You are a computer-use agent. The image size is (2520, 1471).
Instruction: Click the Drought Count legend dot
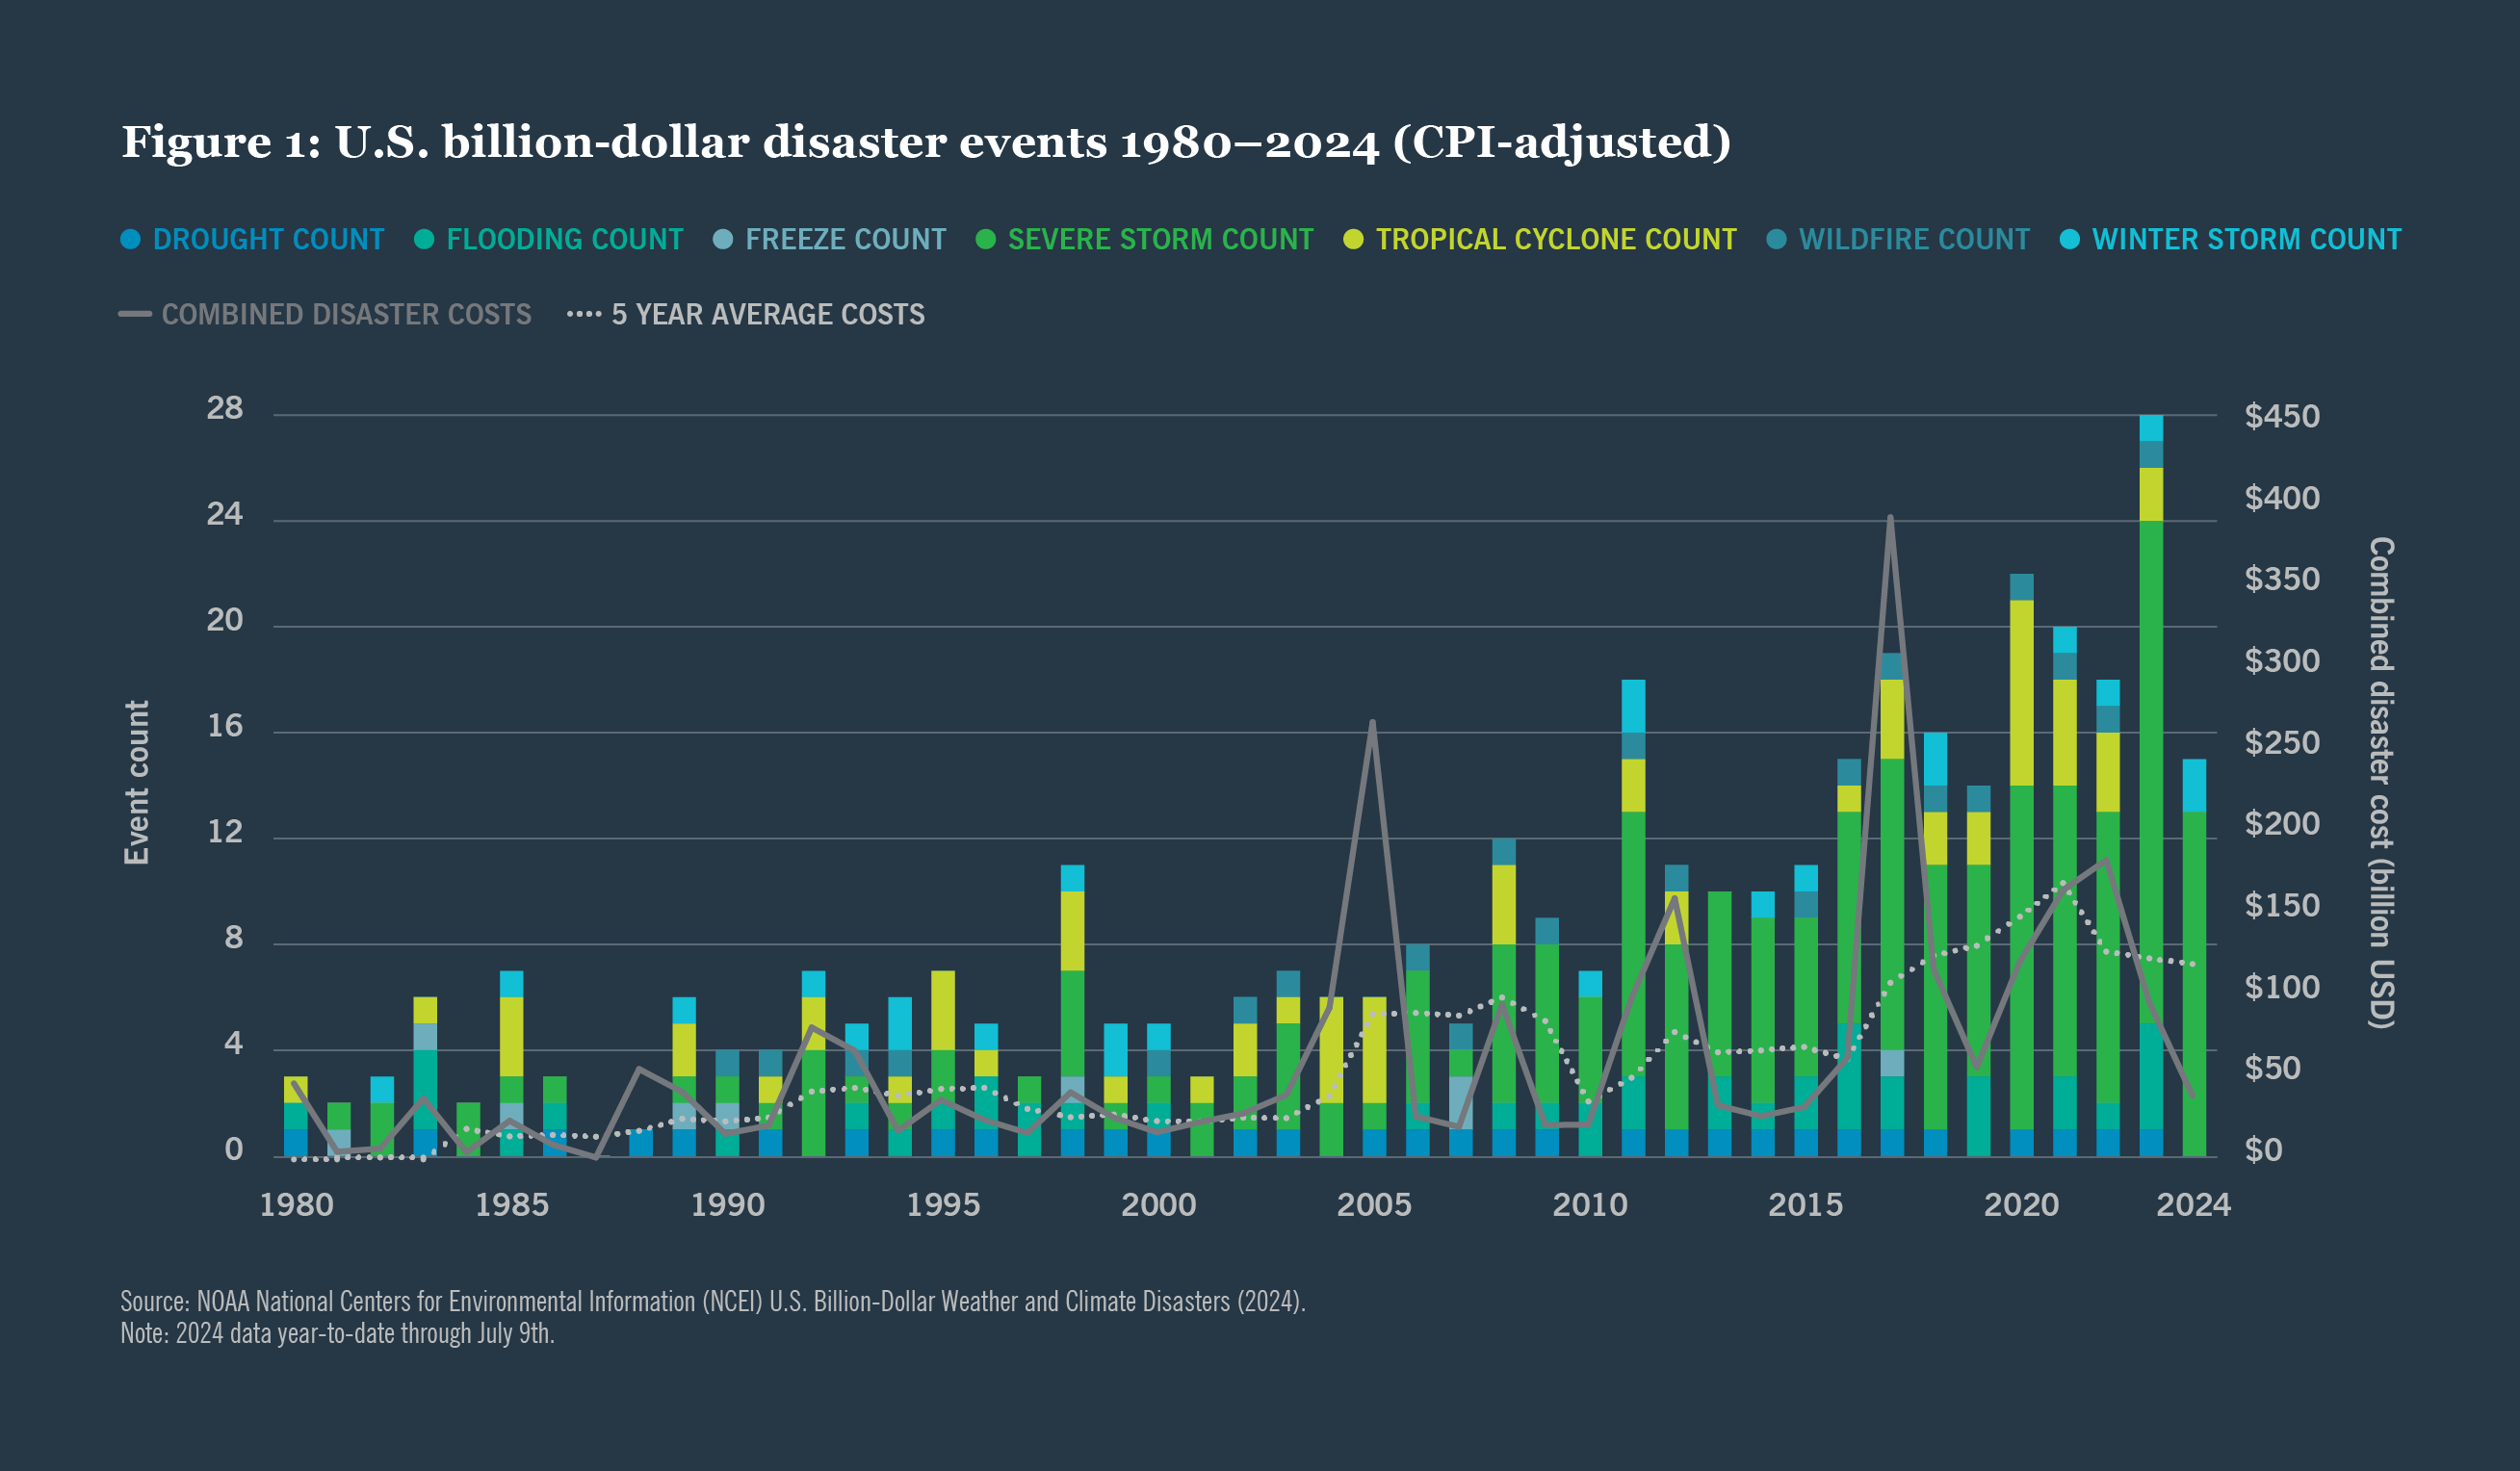[x=131, y=239]
